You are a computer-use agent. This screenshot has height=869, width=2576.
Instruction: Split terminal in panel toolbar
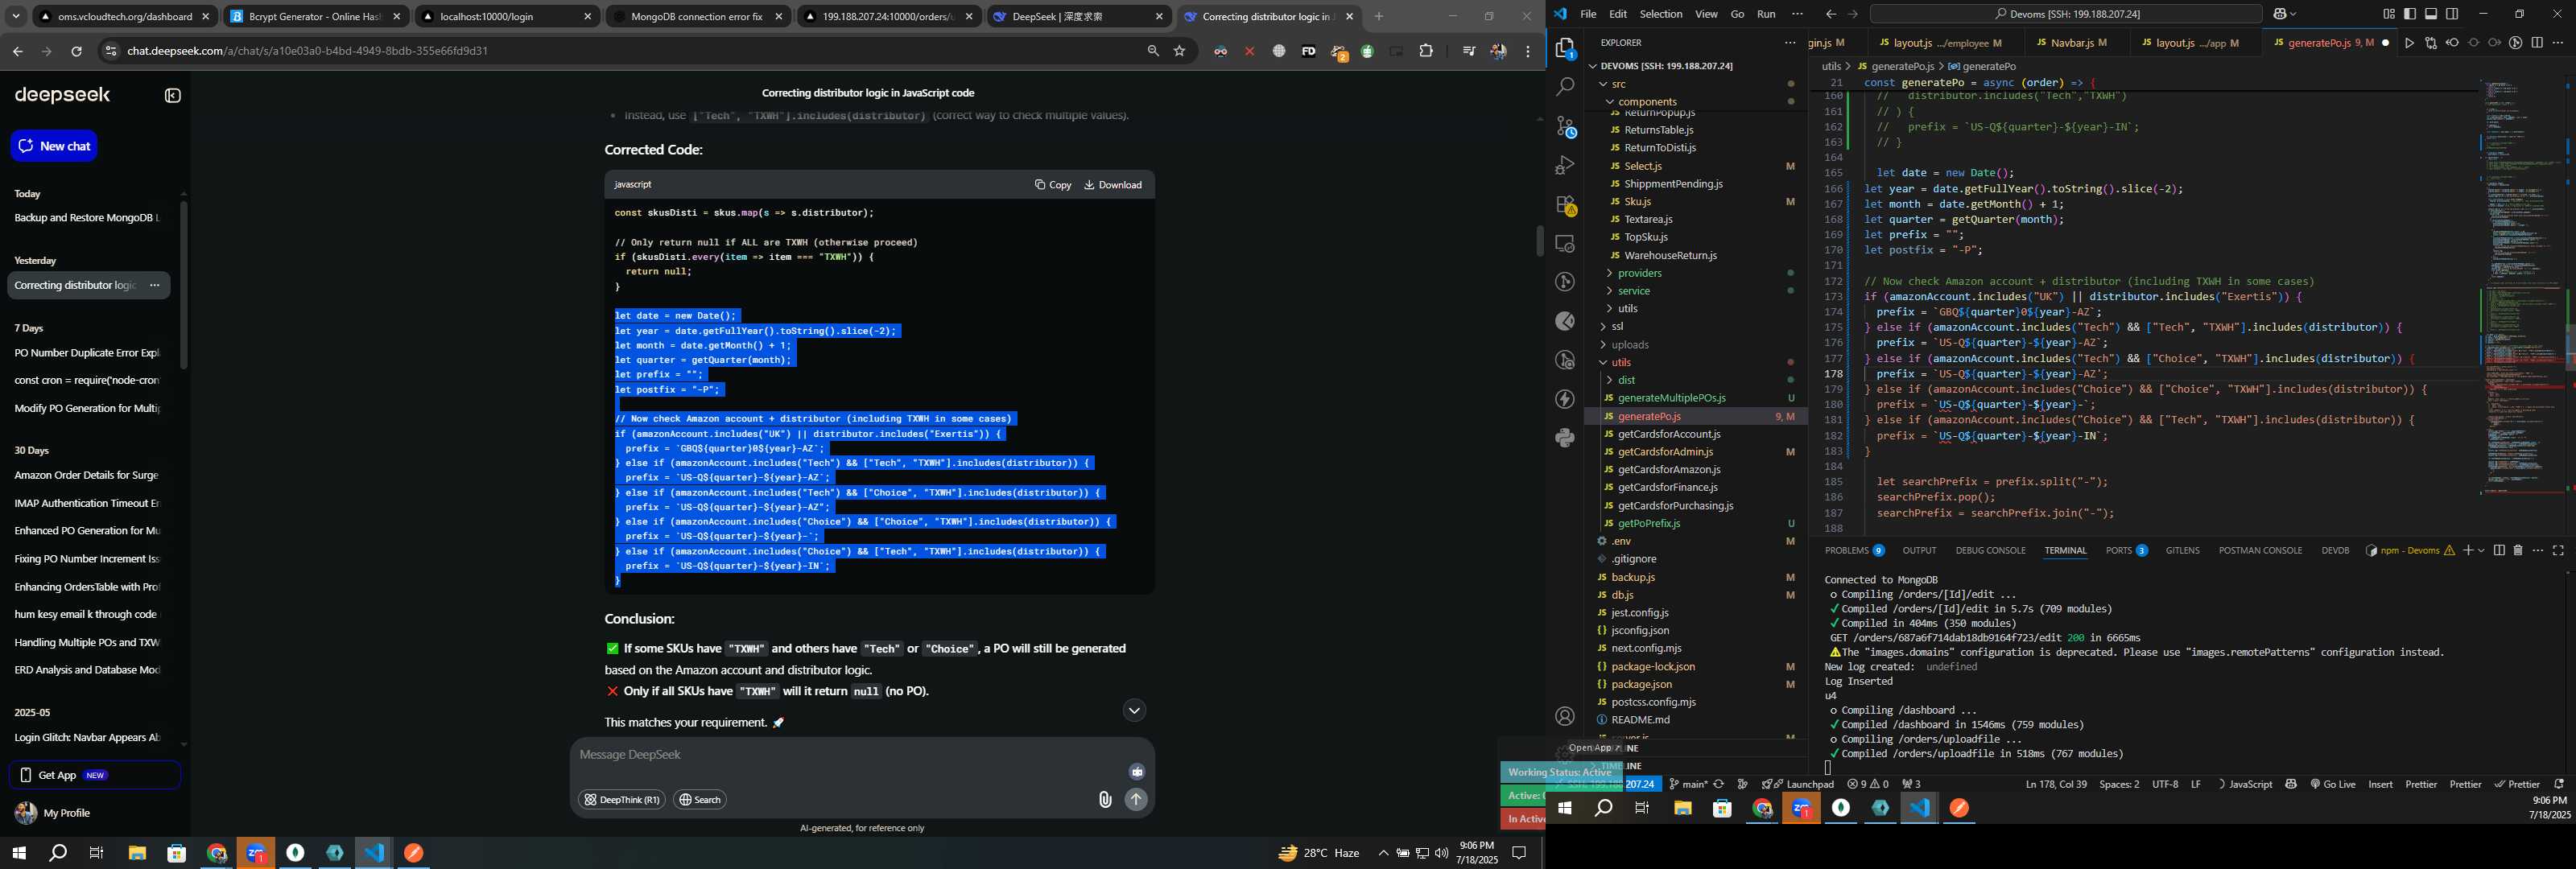pyautogui.click(x=2498, y=550)
